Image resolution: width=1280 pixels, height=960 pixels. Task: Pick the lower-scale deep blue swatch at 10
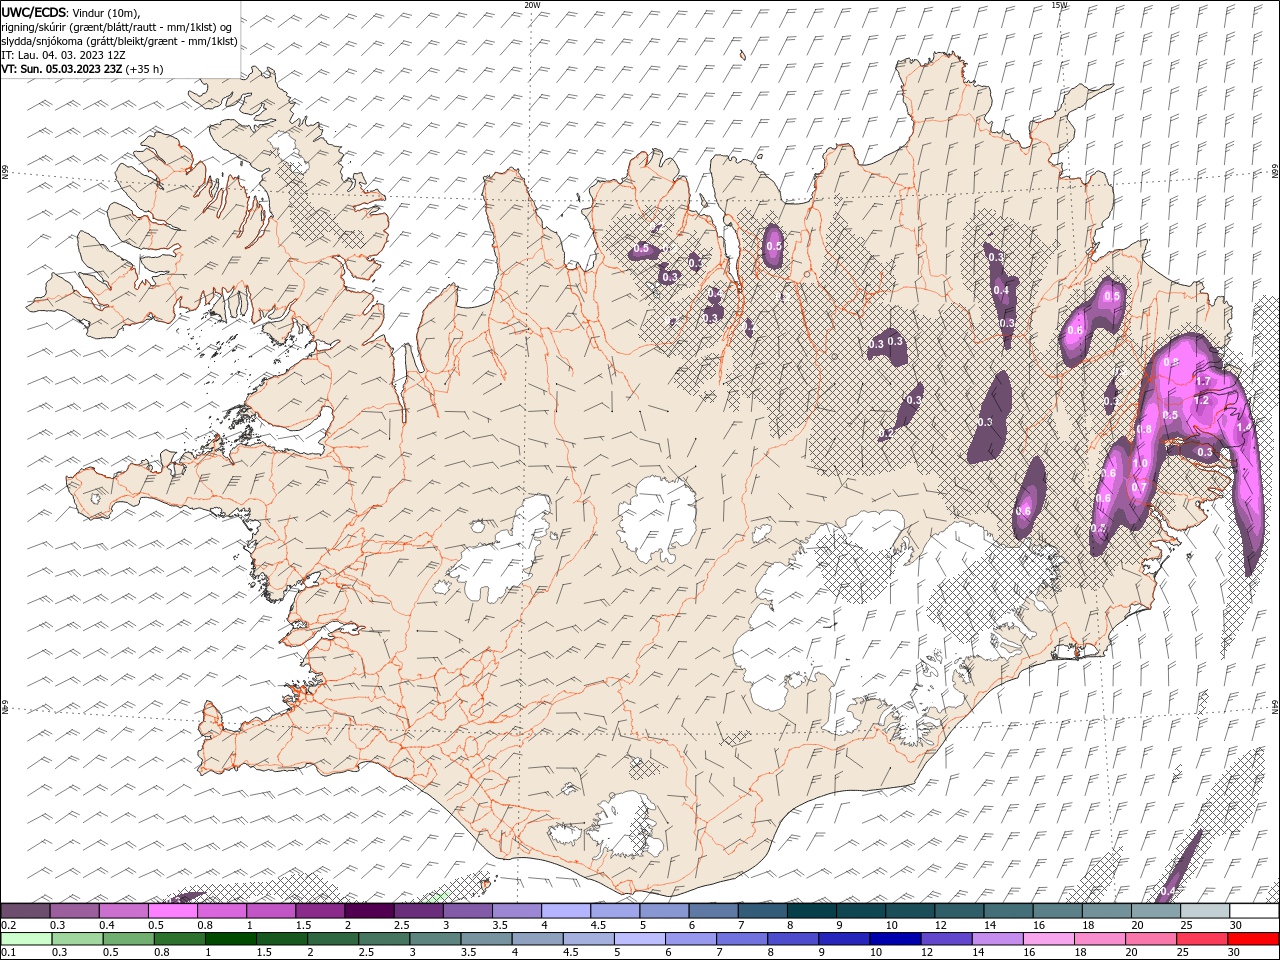pyautogui.click(x=896, y=939)
